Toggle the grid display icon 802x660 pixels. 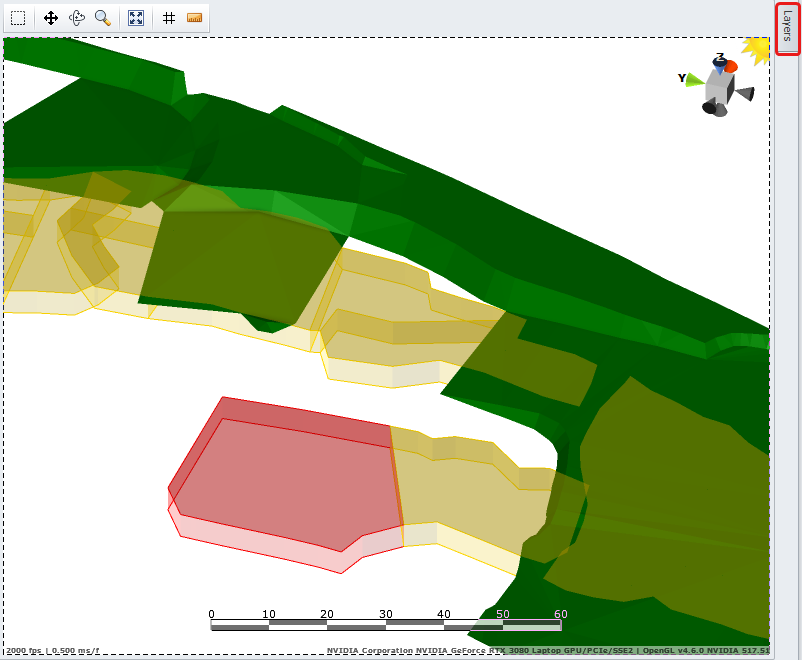coord(169,18)
